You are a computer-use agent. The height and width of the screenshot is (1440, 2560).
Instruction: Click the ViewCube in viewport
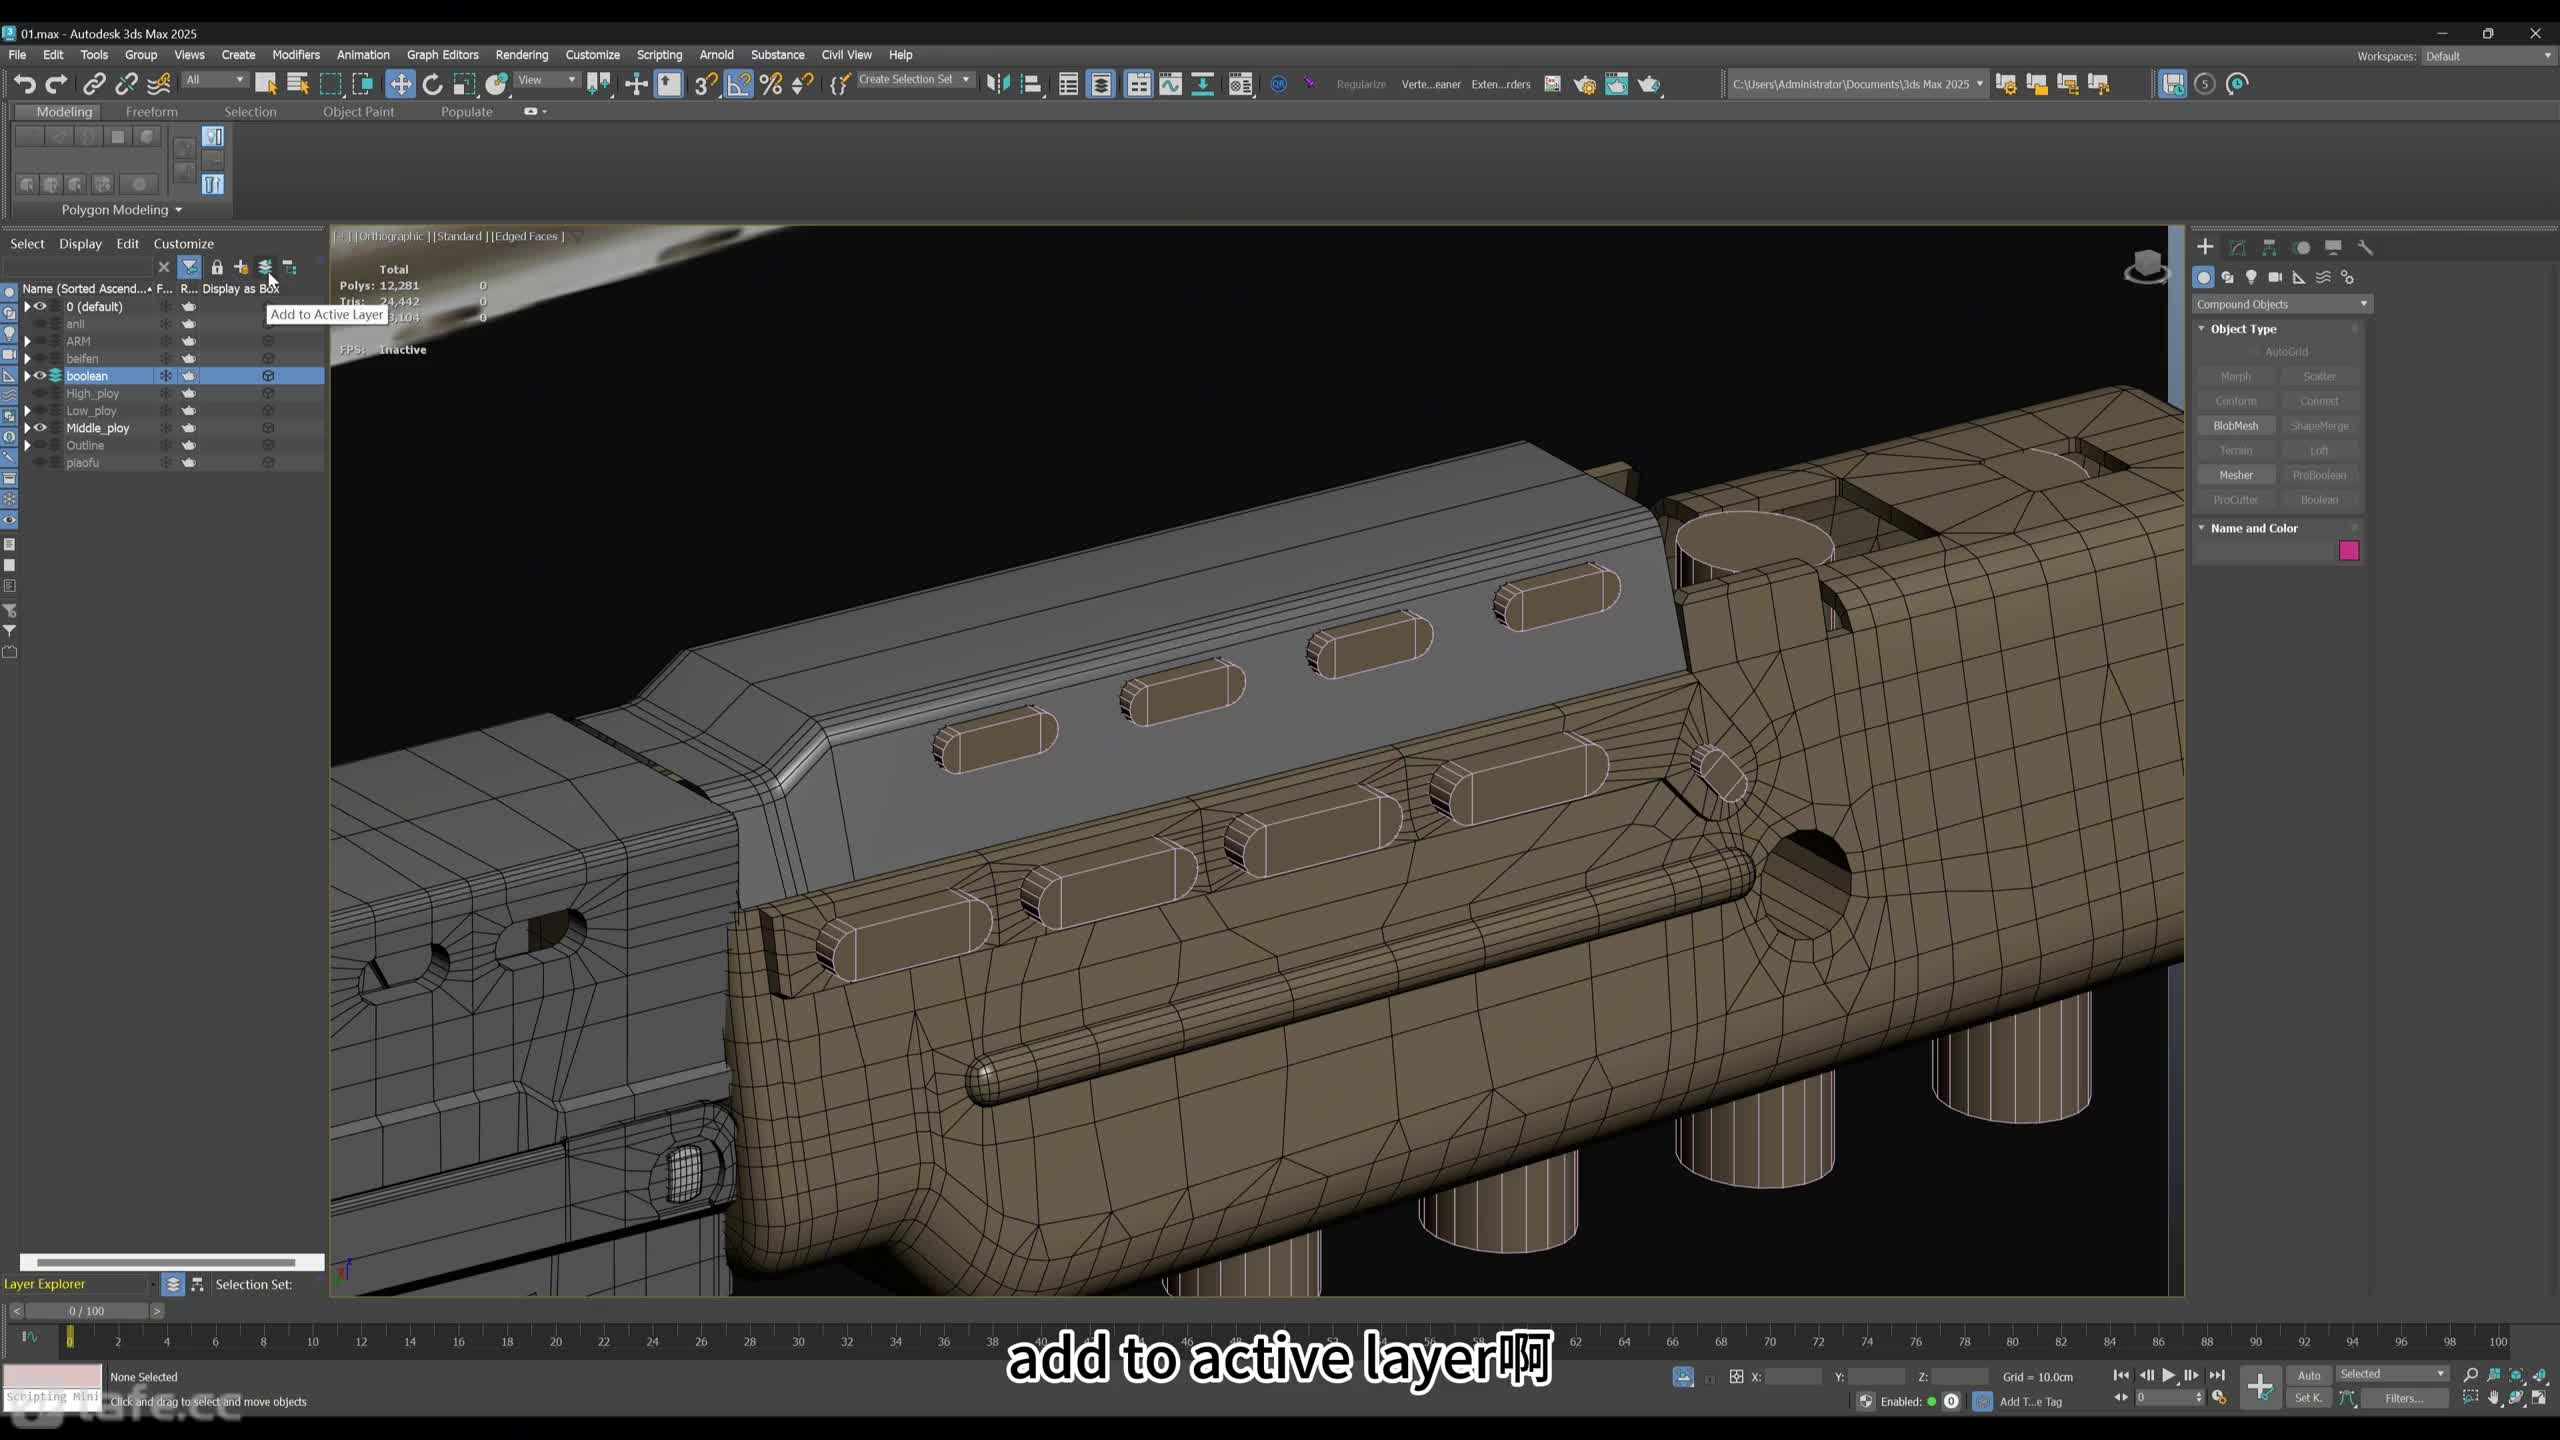point(2146,267)
